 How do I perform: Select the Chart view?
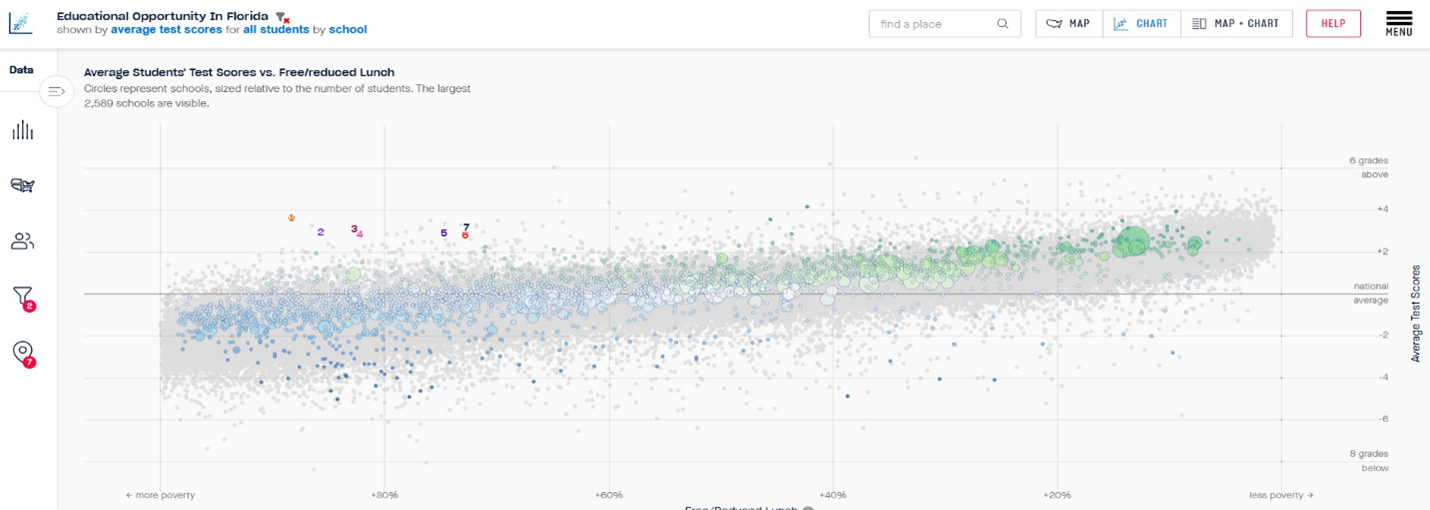[x=1141, y=24]
